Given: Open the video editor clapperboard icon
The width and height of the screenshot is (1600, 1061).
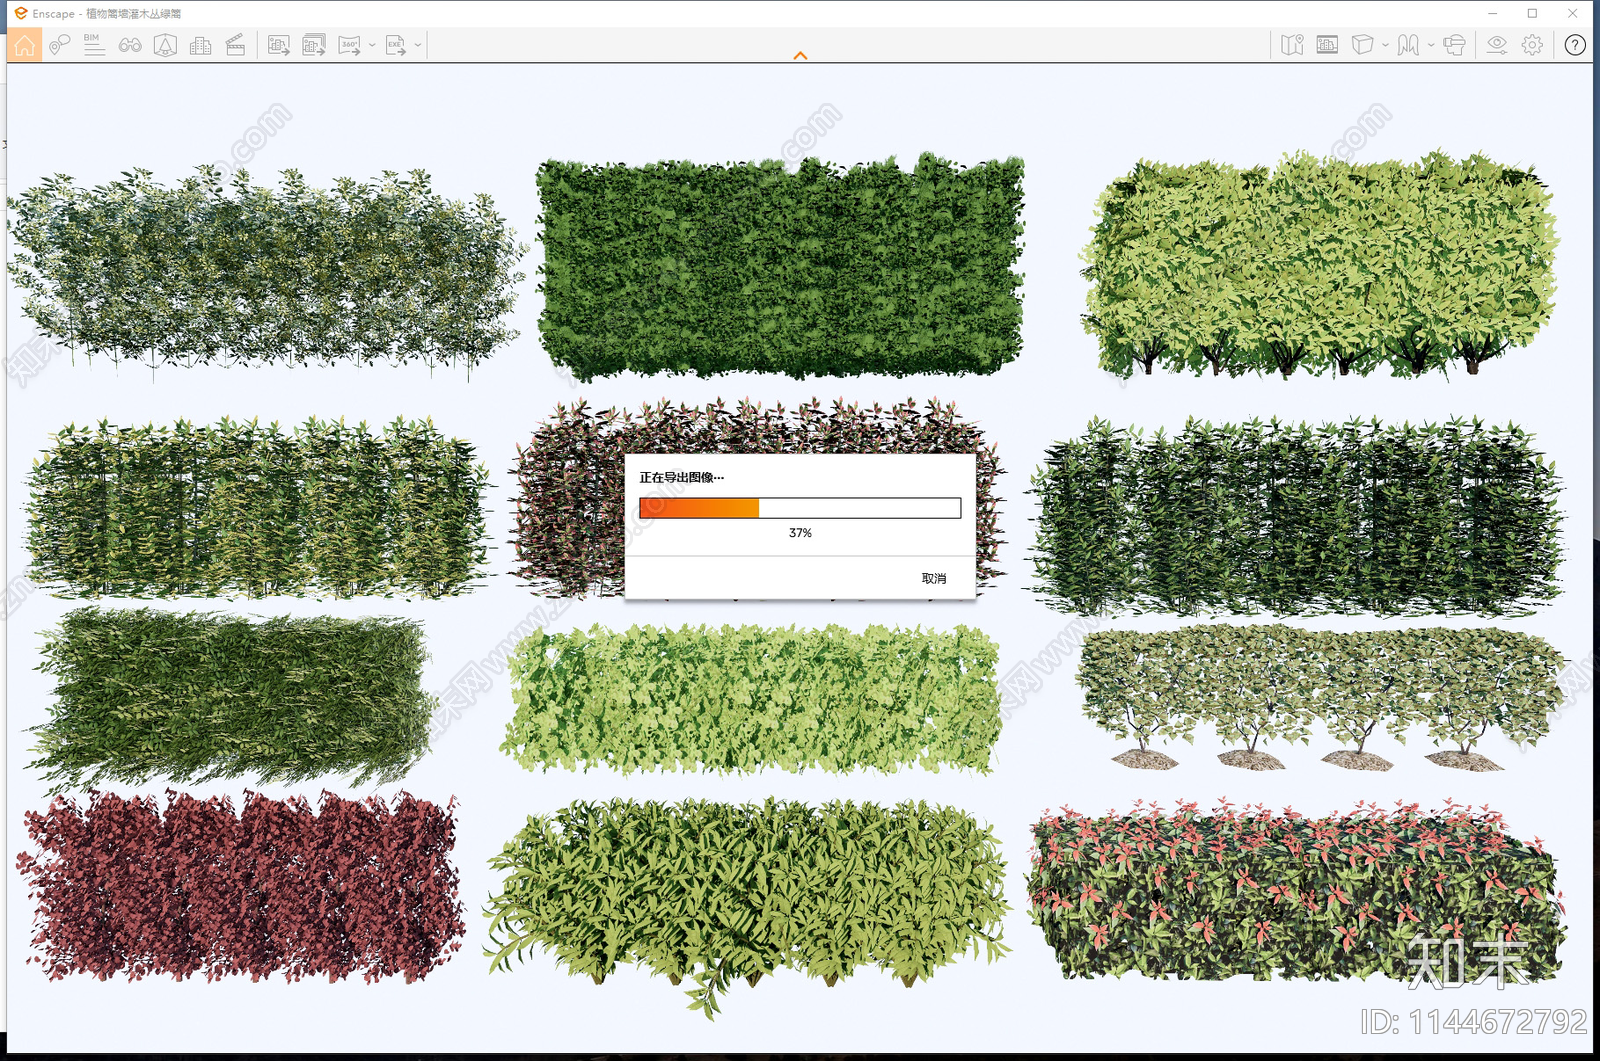Looking at the screenshot, I should [235, 45].
